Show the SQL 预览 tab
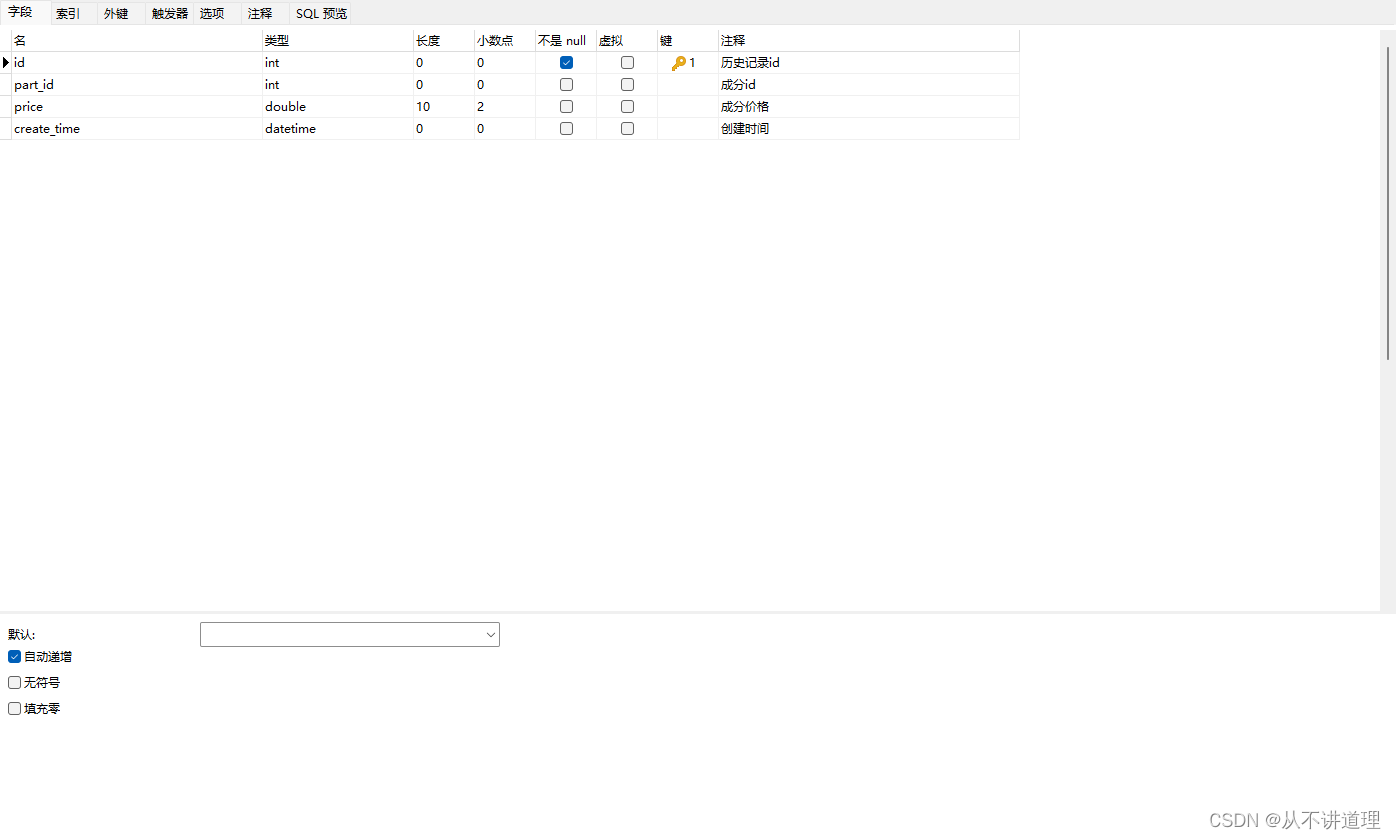Screen dimensions: 1396x839 (321, 13)
